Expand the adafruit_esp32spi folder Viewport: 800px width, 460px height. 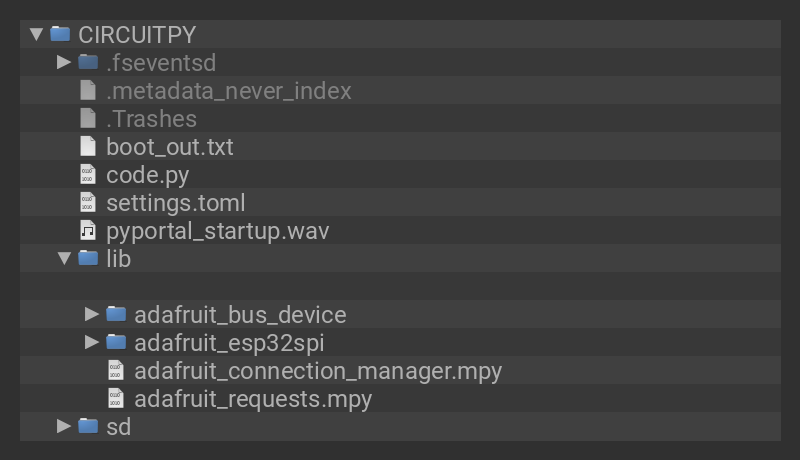92,342
